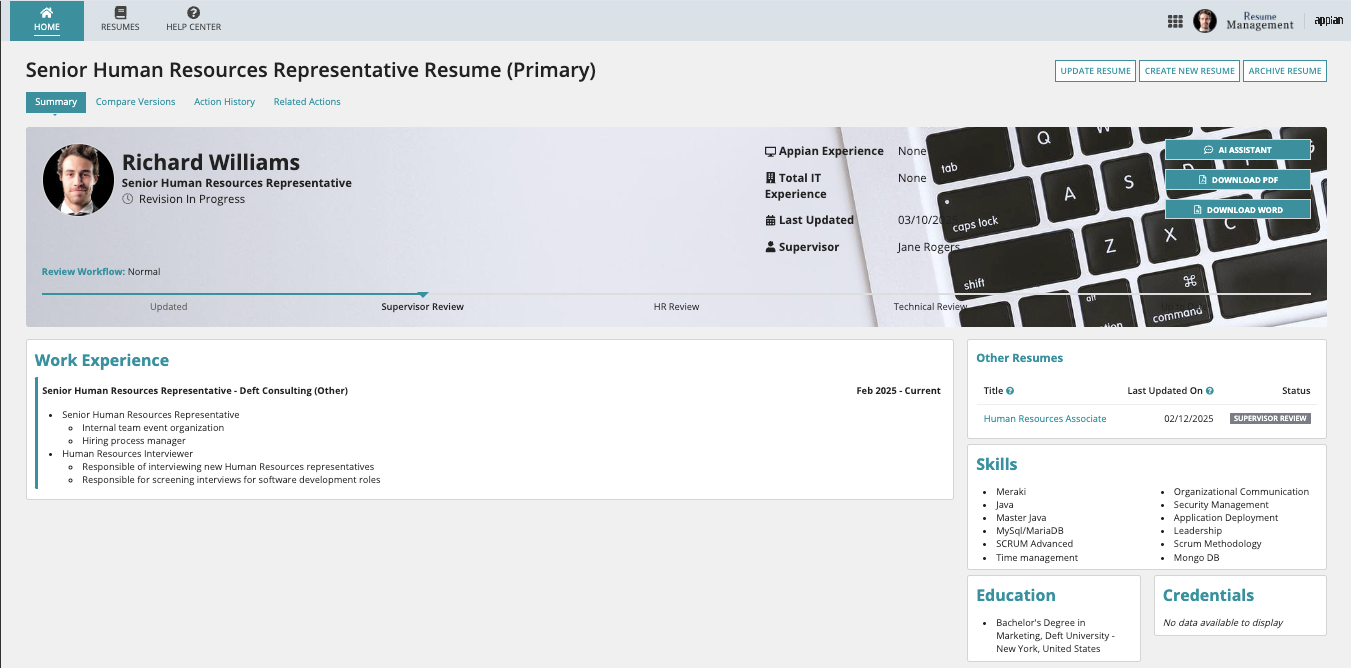
Task: Click the Leadership skill
Action: click(x=1198, y=531)
